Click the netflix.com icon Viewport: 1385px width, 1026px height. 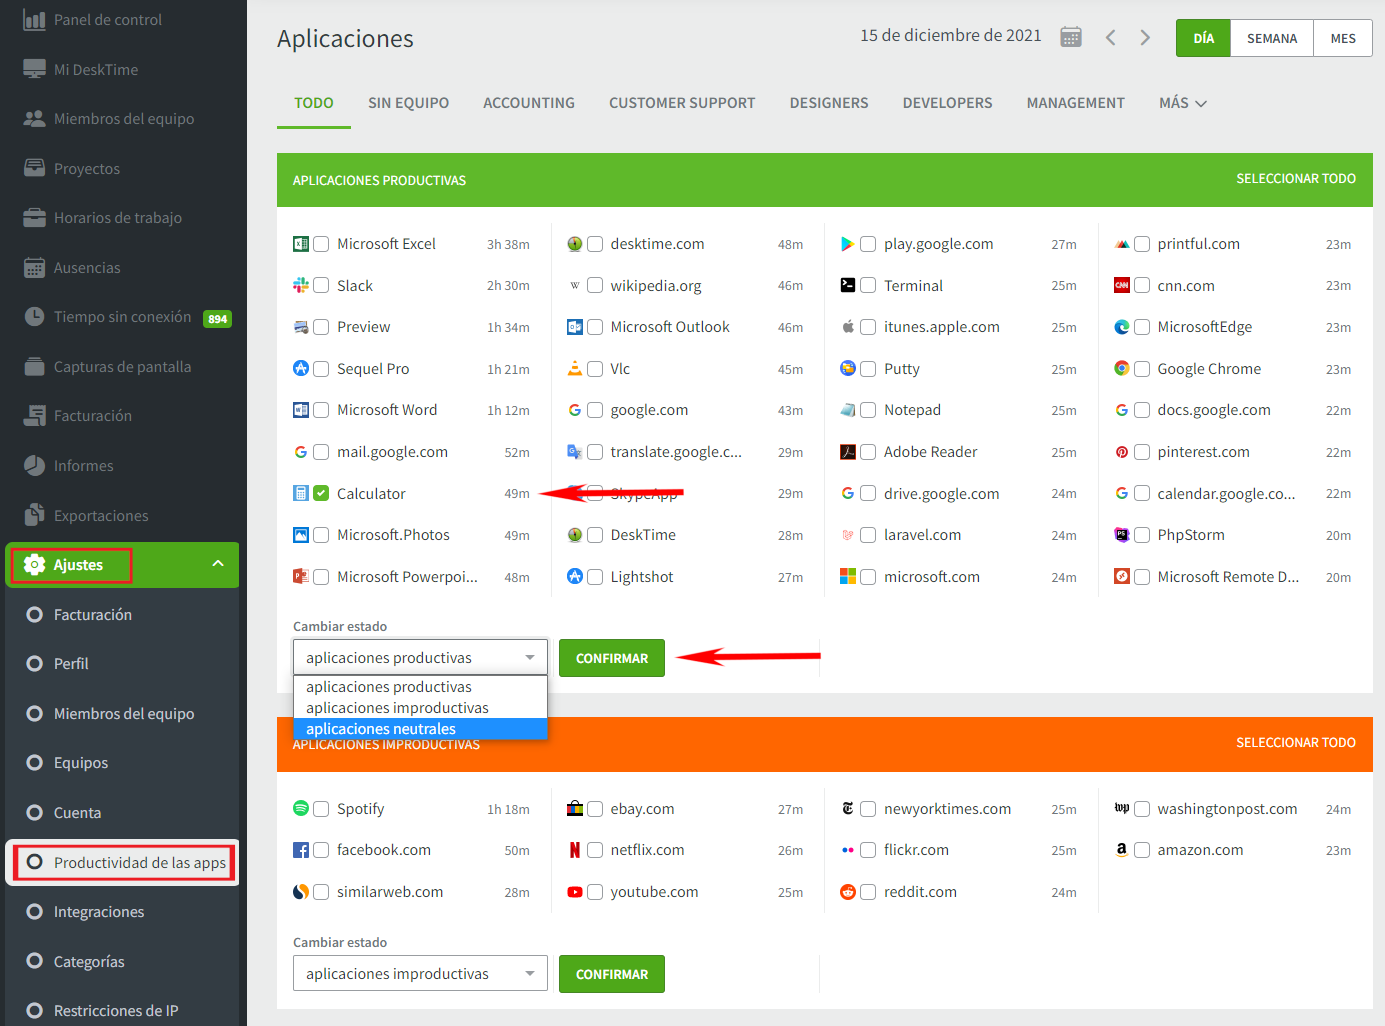coord(575,850)
